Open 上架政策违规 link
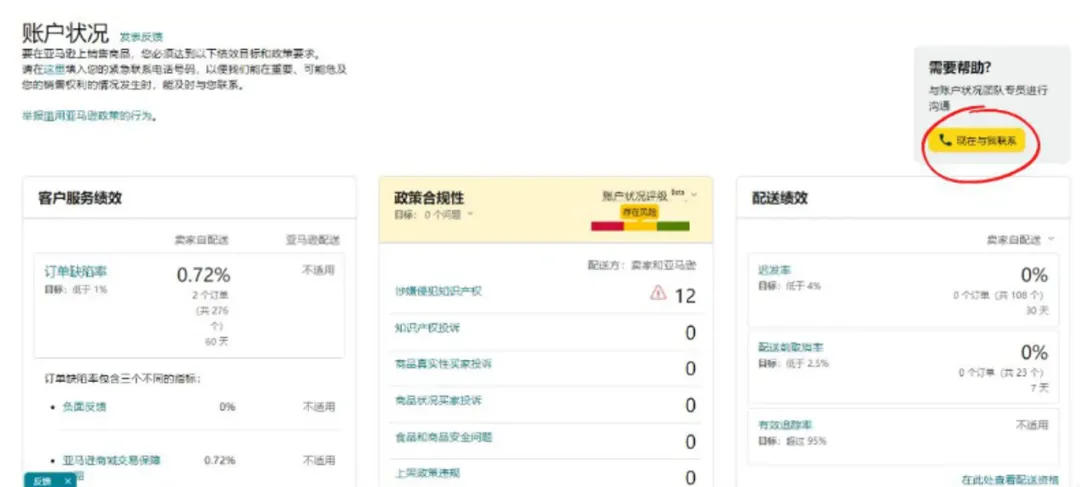 (427, 473)
